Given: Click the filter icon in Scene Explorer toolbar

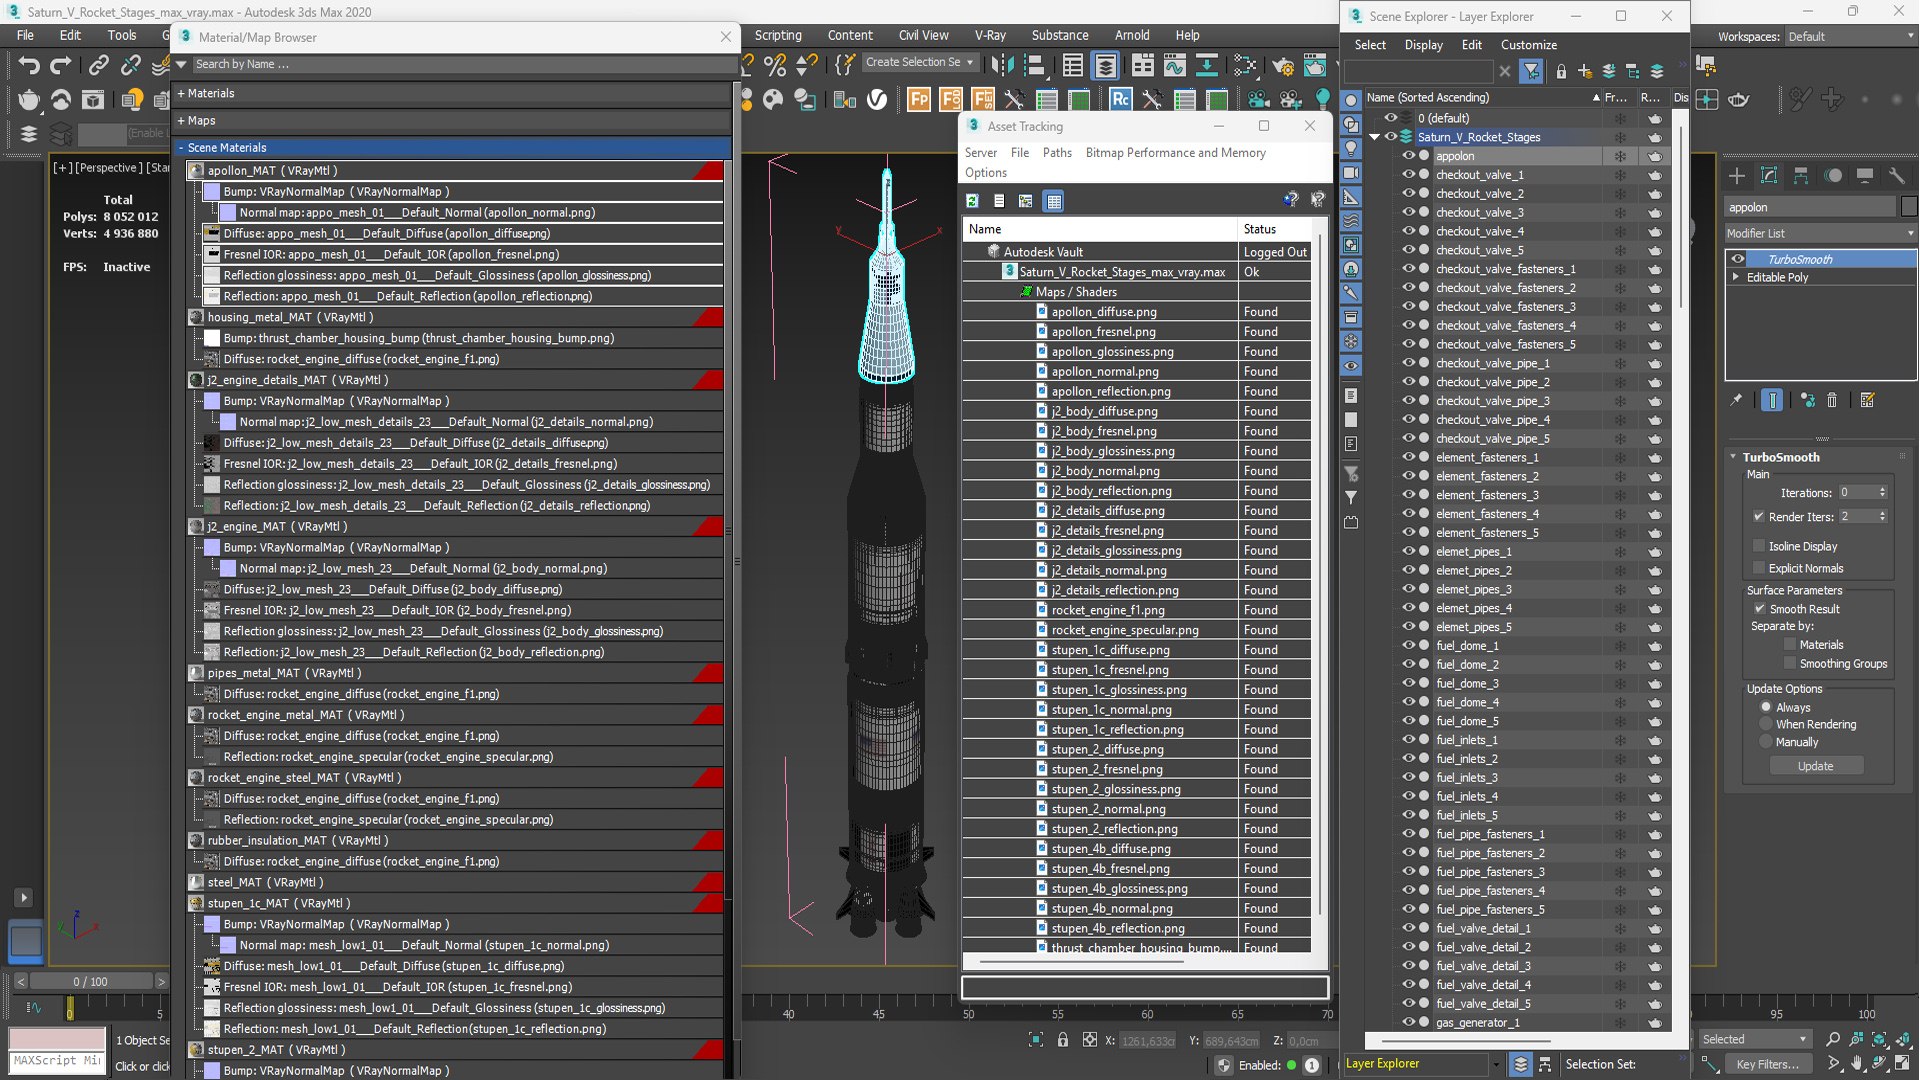Looking at the screenshot, I should pos(1531,71).
